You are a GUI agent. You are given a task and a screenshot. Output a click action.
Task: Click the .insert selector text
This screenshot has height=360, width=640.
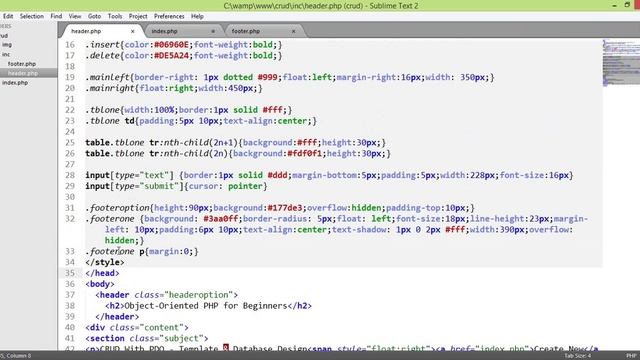102,45
